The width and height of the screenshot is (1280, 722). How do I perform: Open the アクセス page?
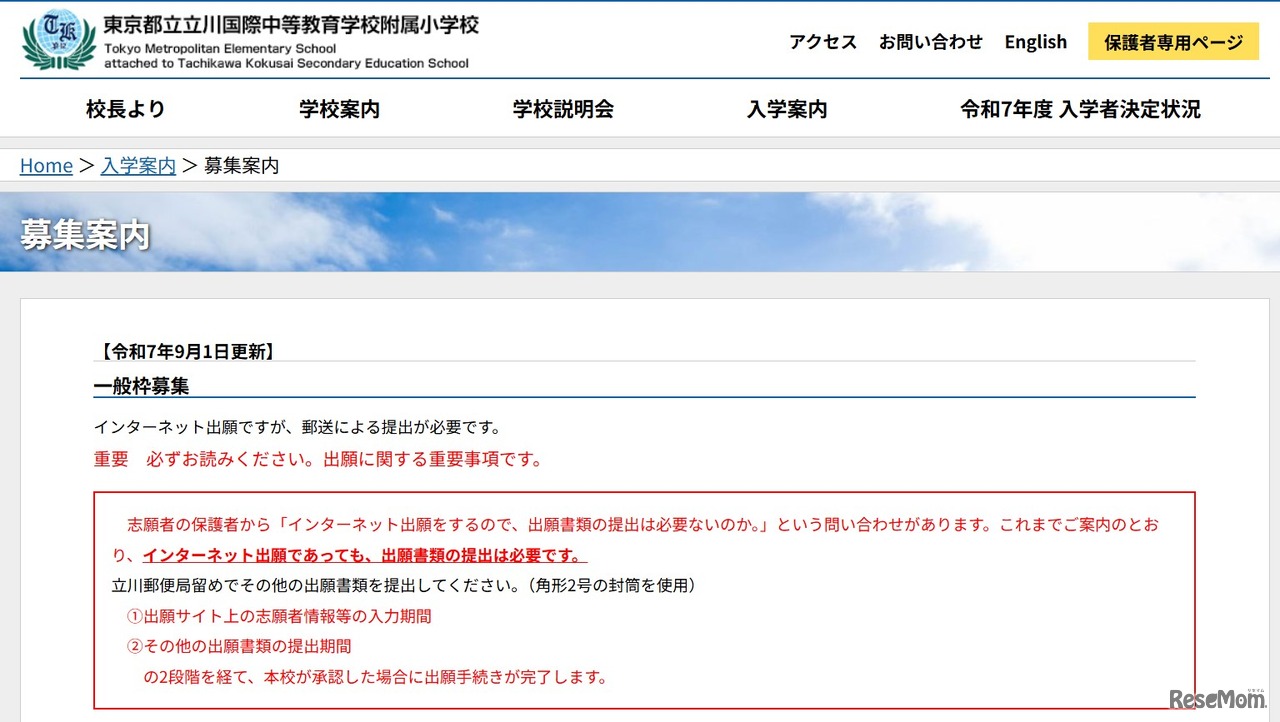pyautogui.click(x=822, y=42)
